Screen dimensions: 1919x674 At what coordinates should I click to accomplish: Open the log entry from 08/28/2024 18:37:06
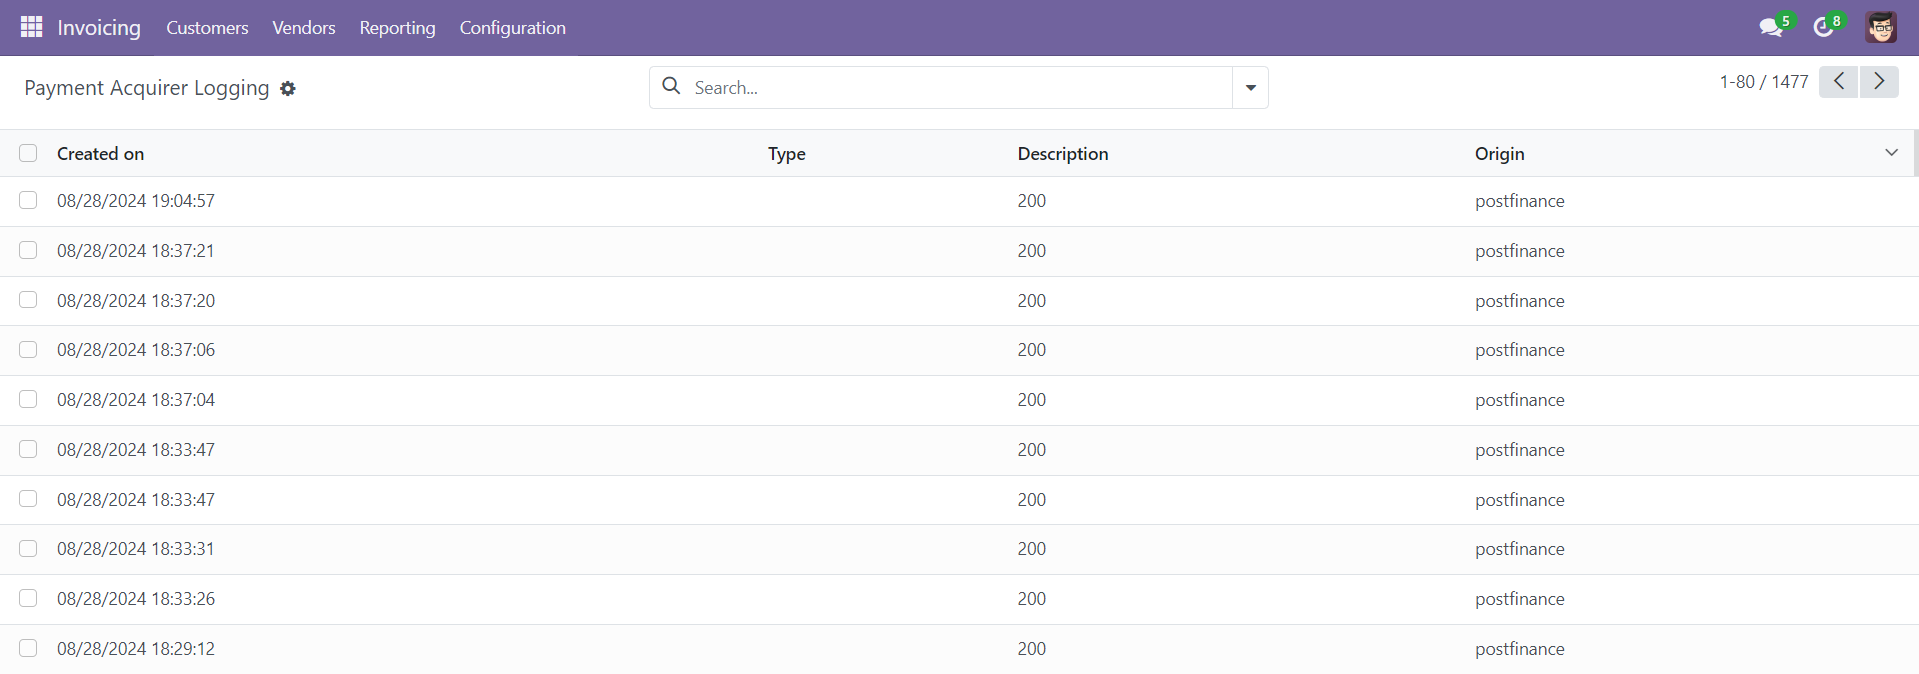[x=136, y=350]
